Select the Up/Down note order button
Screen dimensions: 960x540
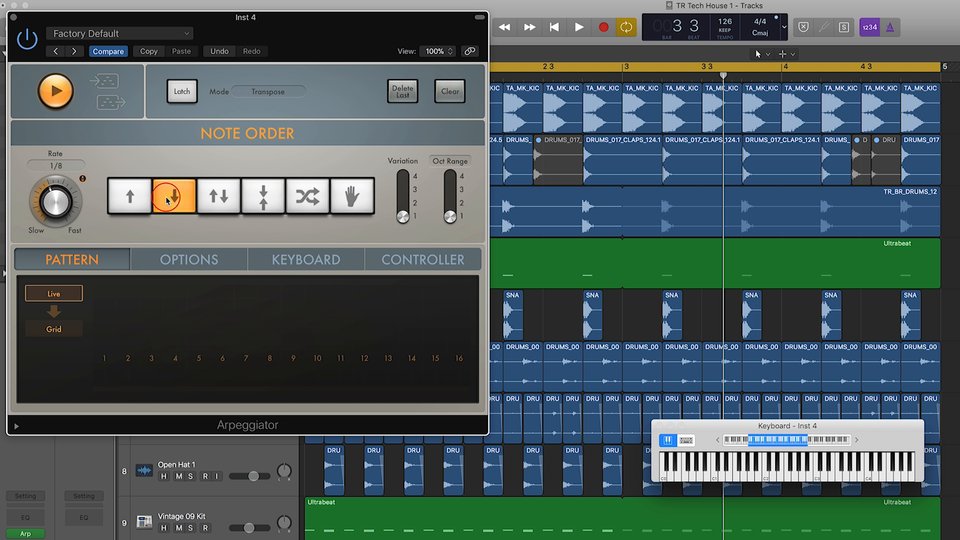pyautogui.click(x=219, y=196)
